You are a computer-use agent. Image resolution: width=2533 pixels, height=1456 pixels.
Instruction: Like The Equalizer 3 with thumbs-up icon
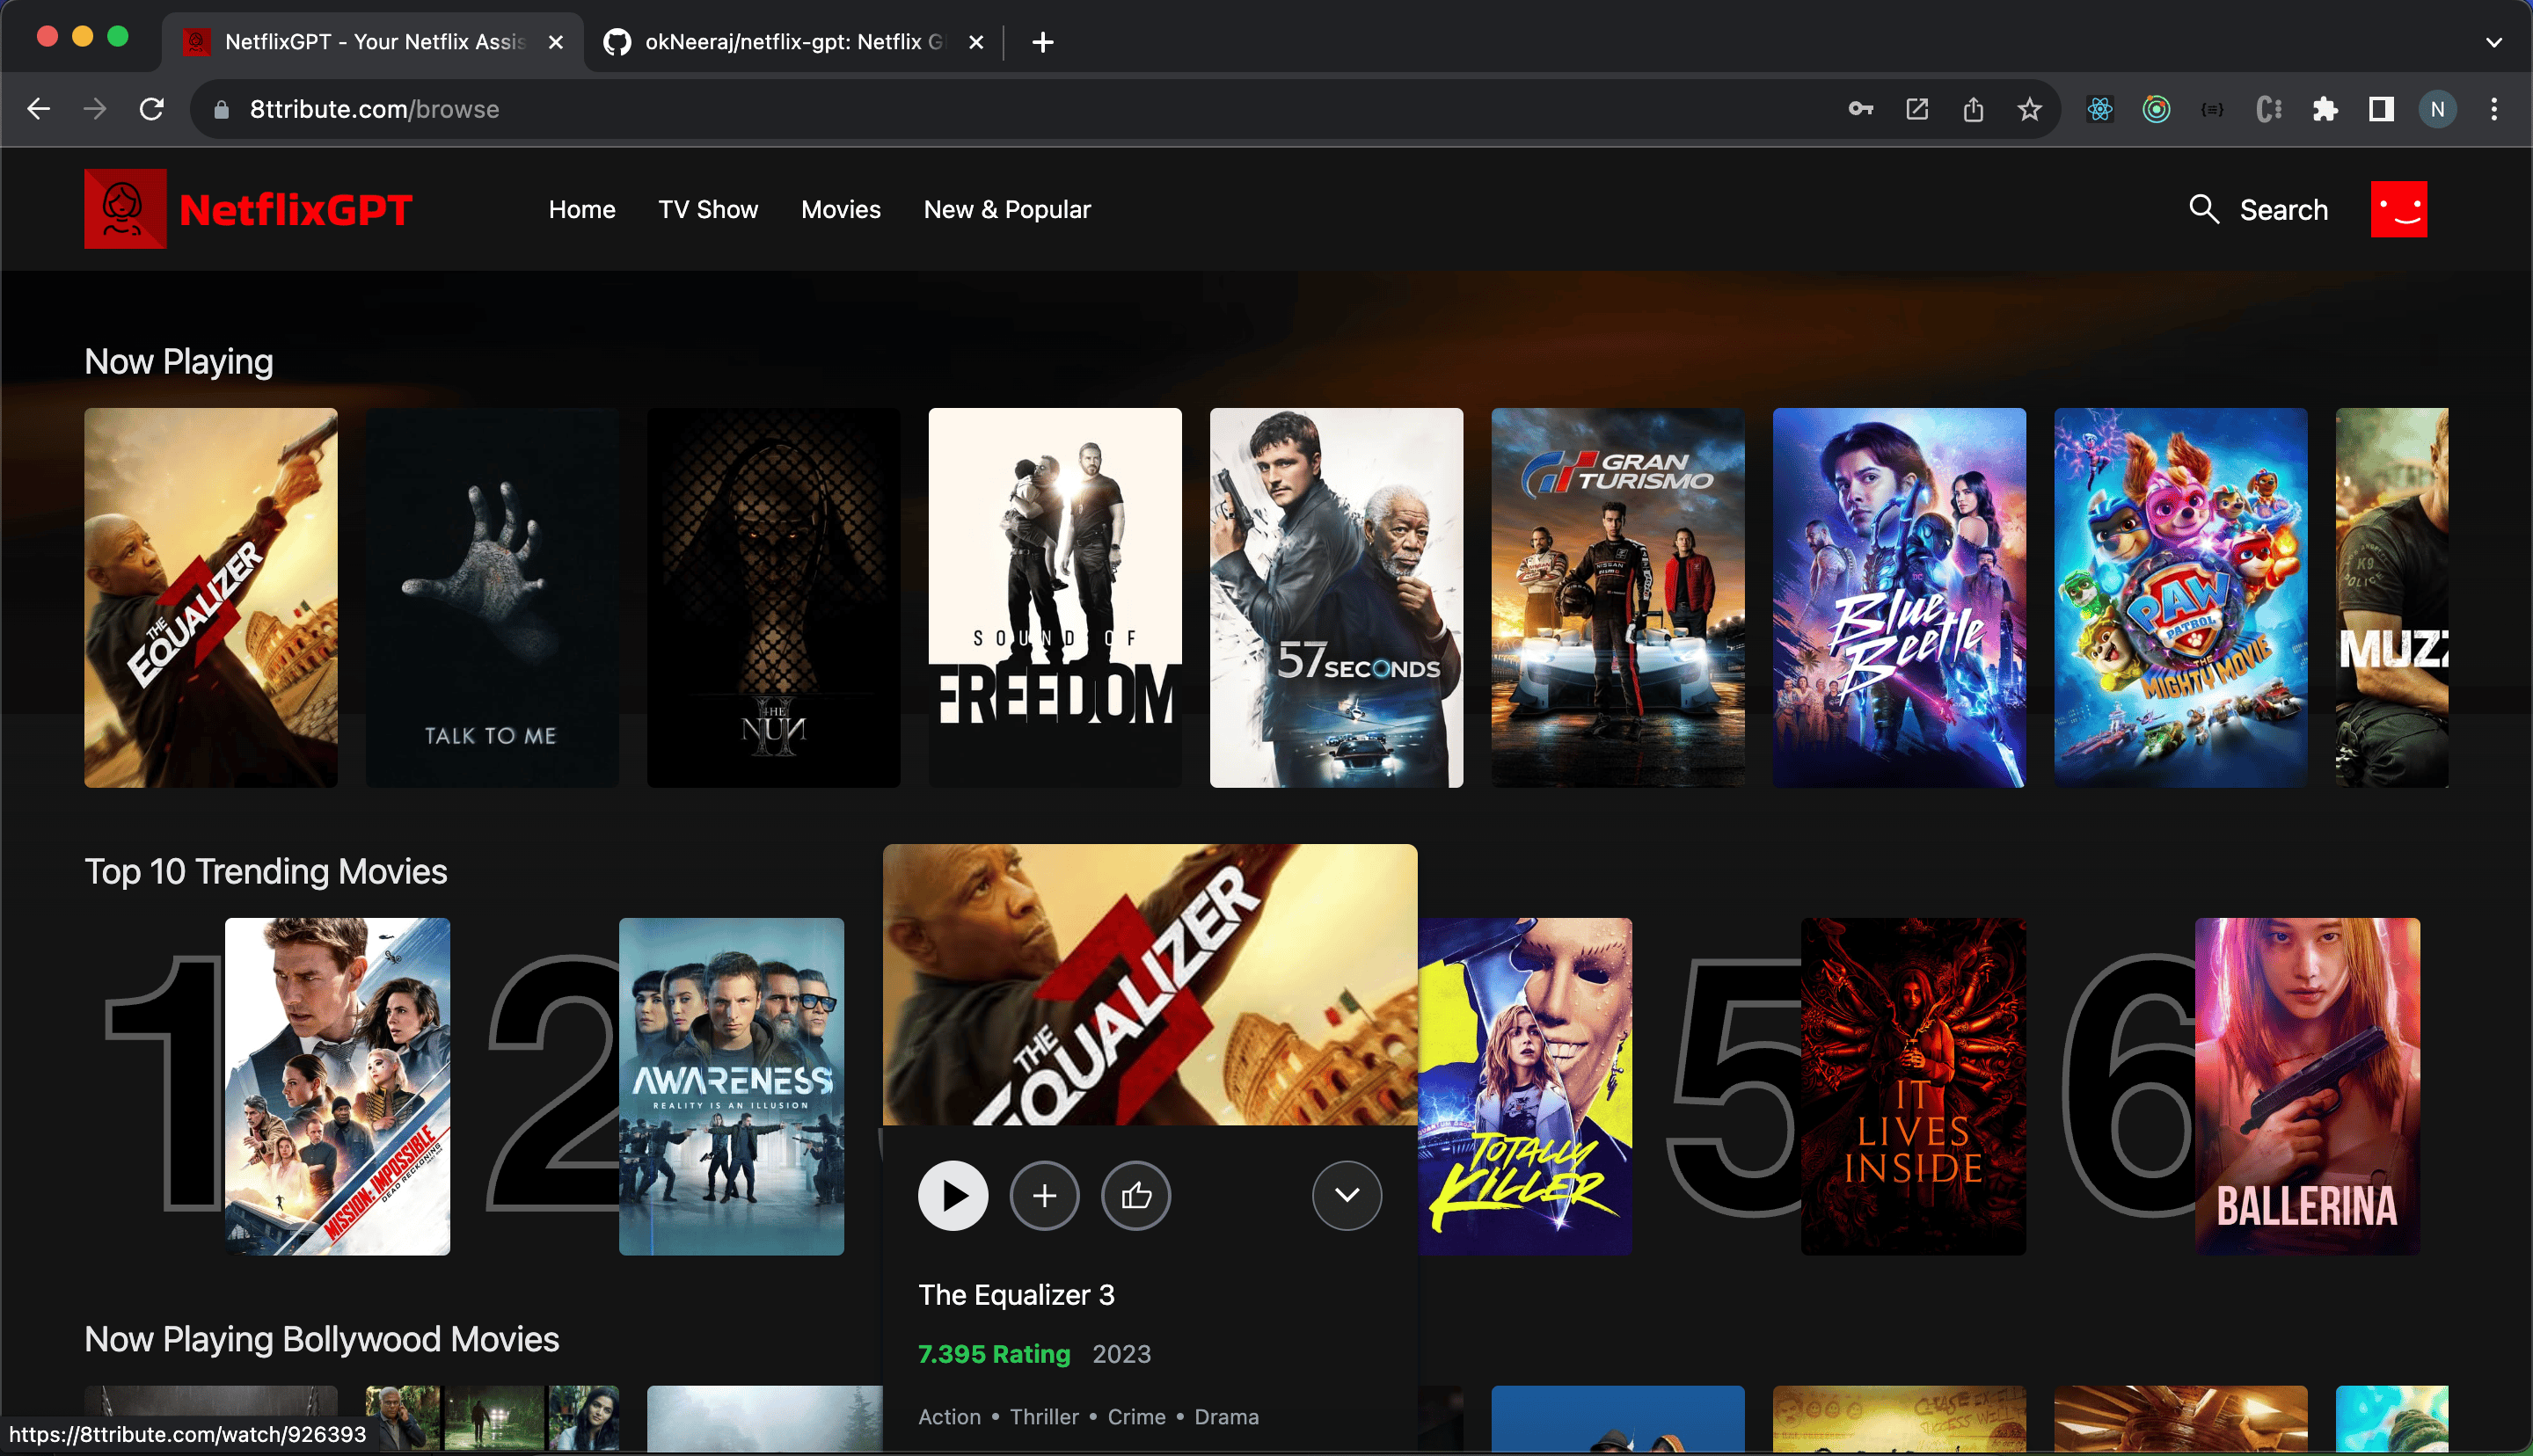click(x=1136, y=1195)
